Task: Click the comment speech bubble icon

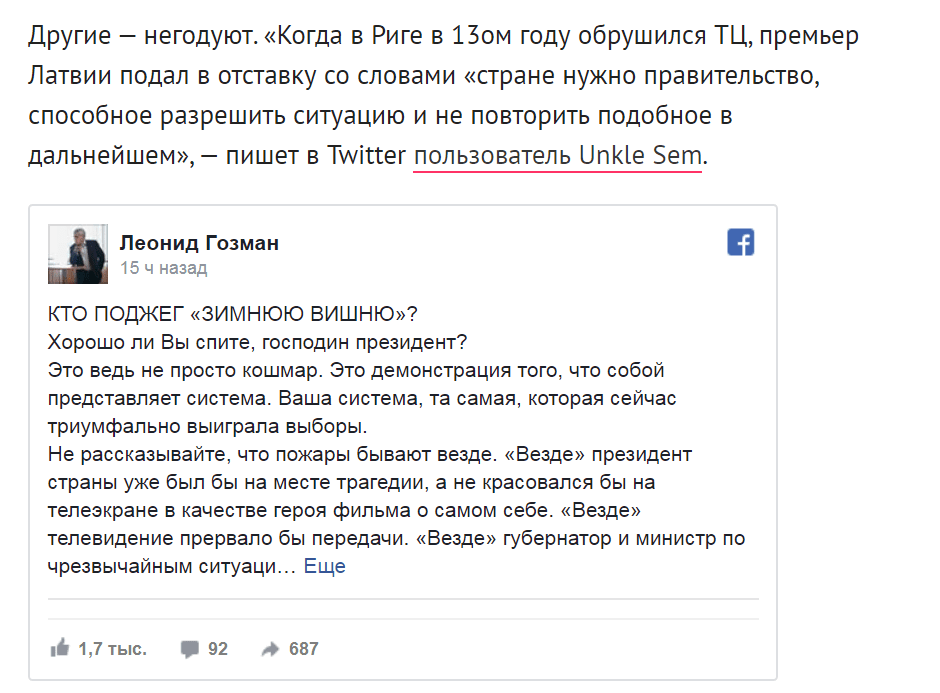Action: point(189,649)
